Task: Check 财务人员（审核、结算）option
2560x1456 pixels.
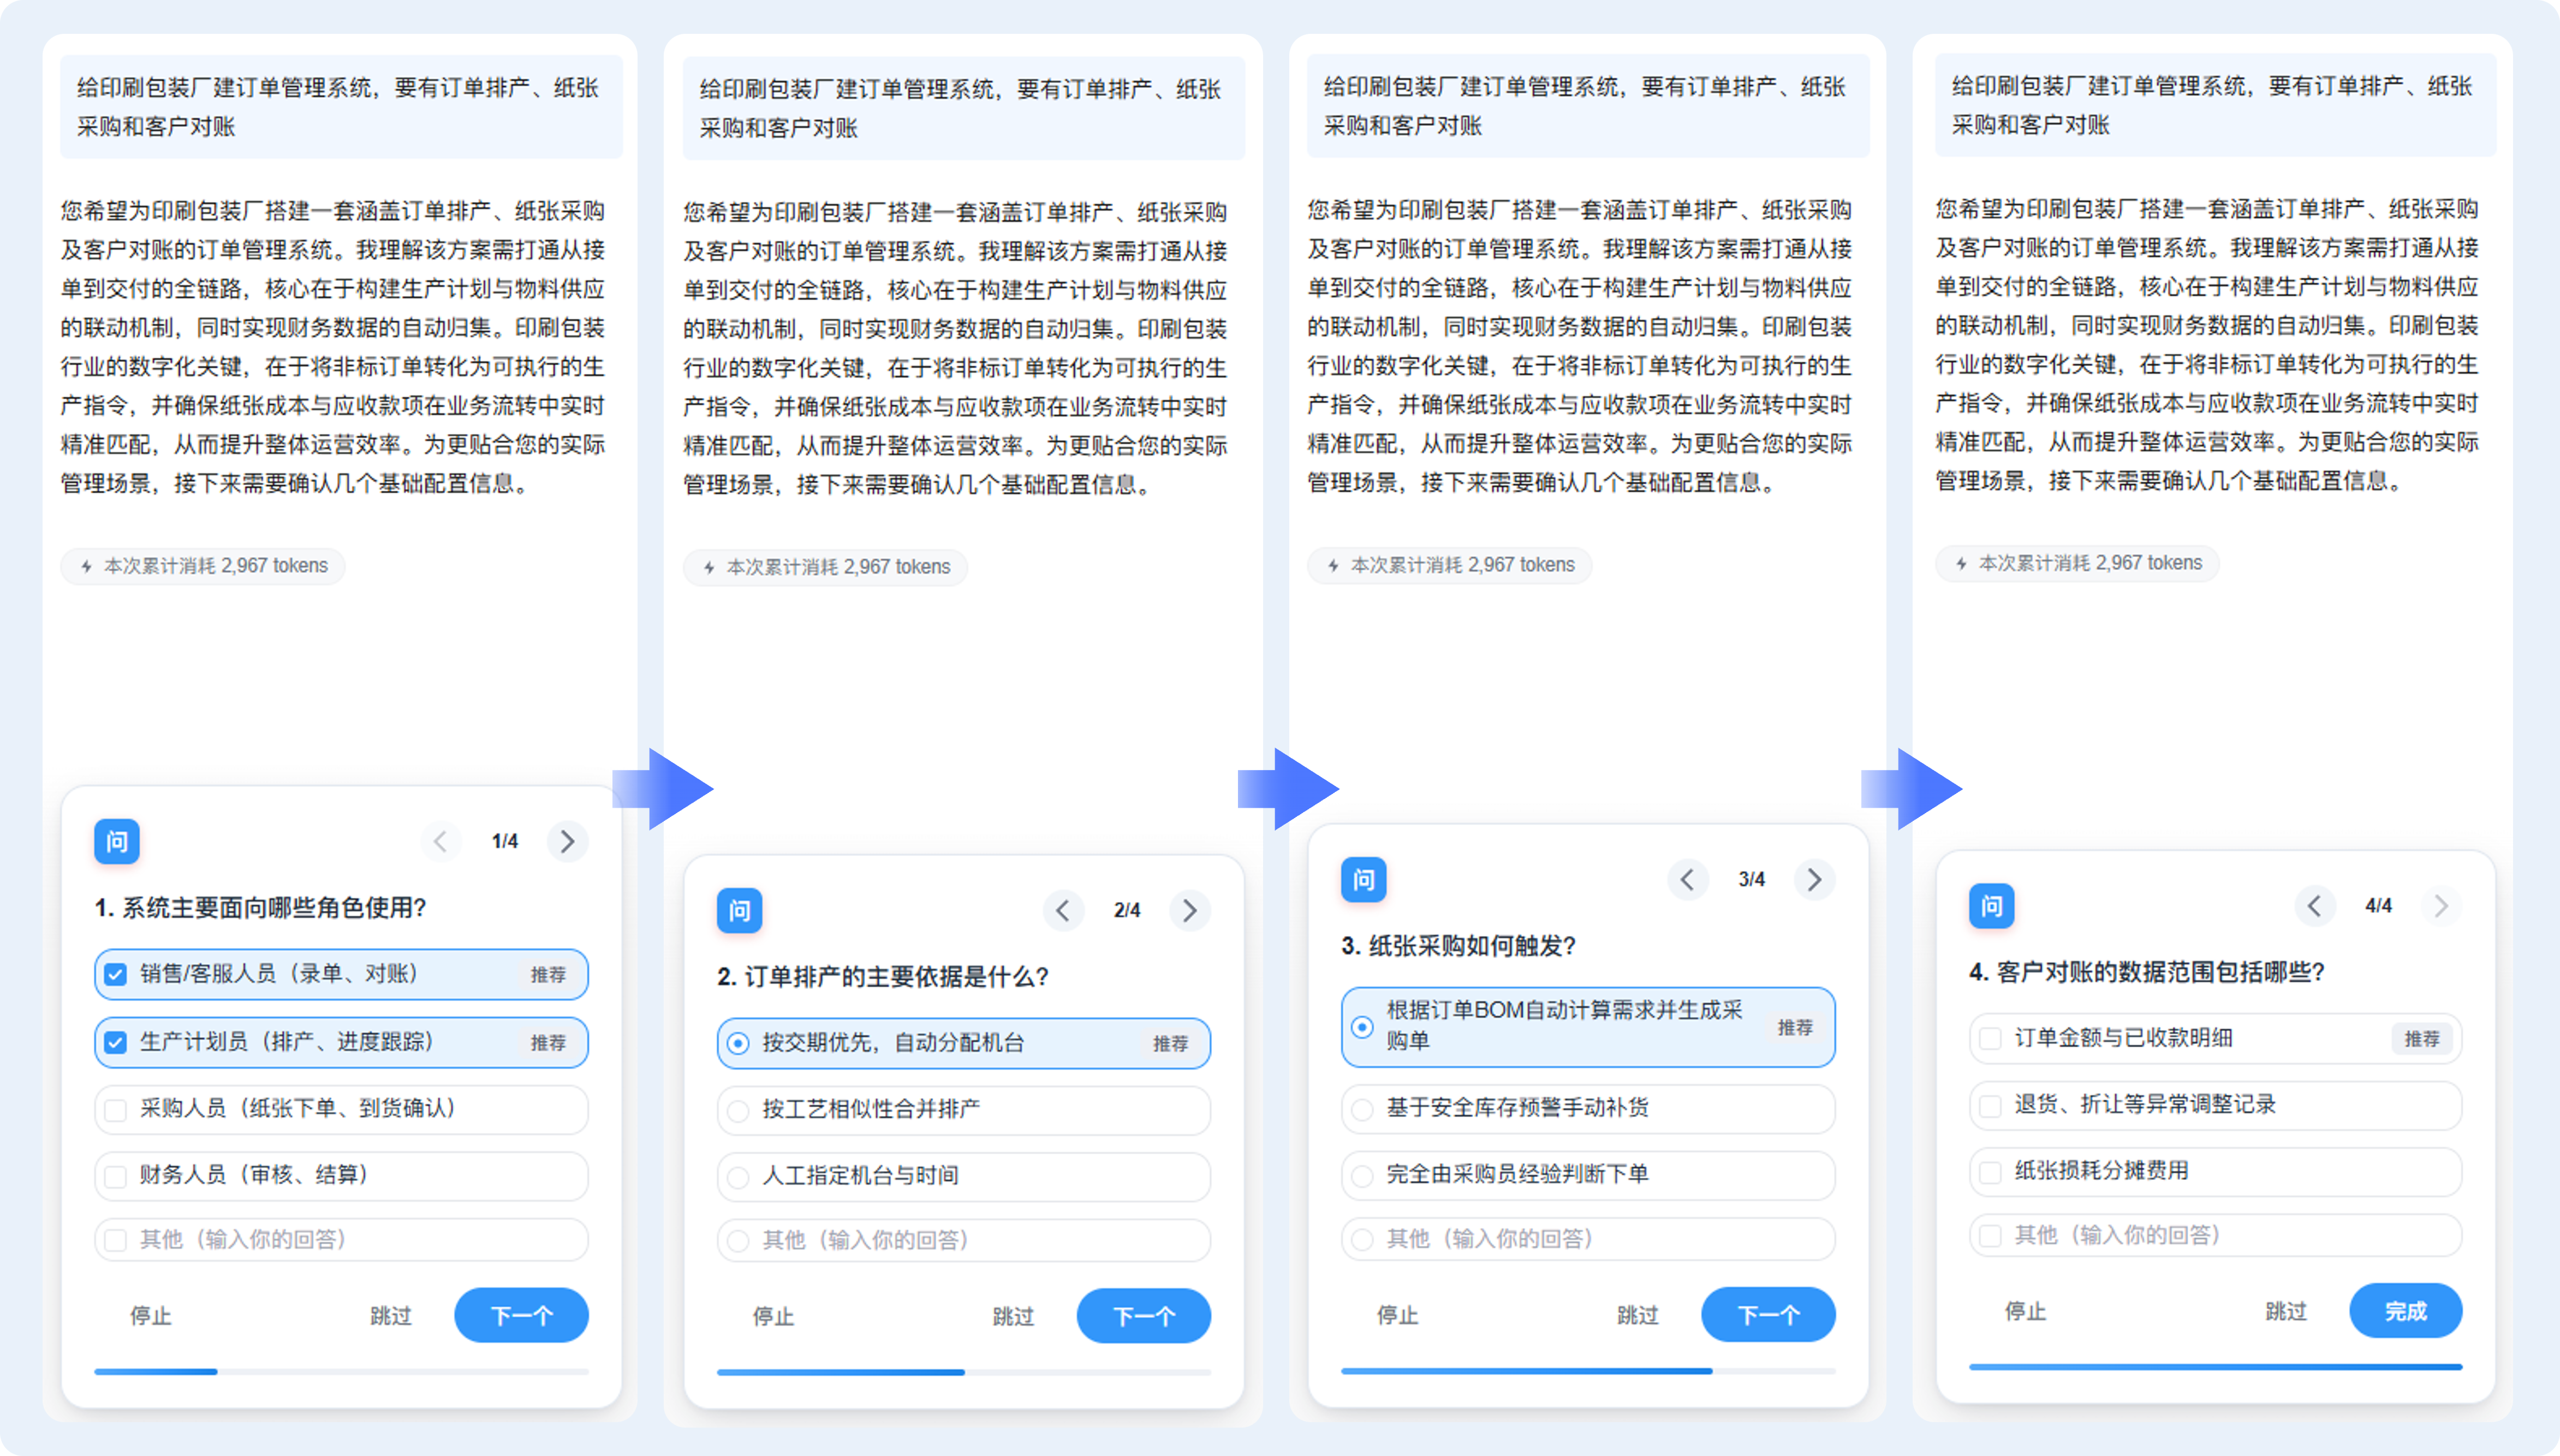Action: tap(341, 1175)
